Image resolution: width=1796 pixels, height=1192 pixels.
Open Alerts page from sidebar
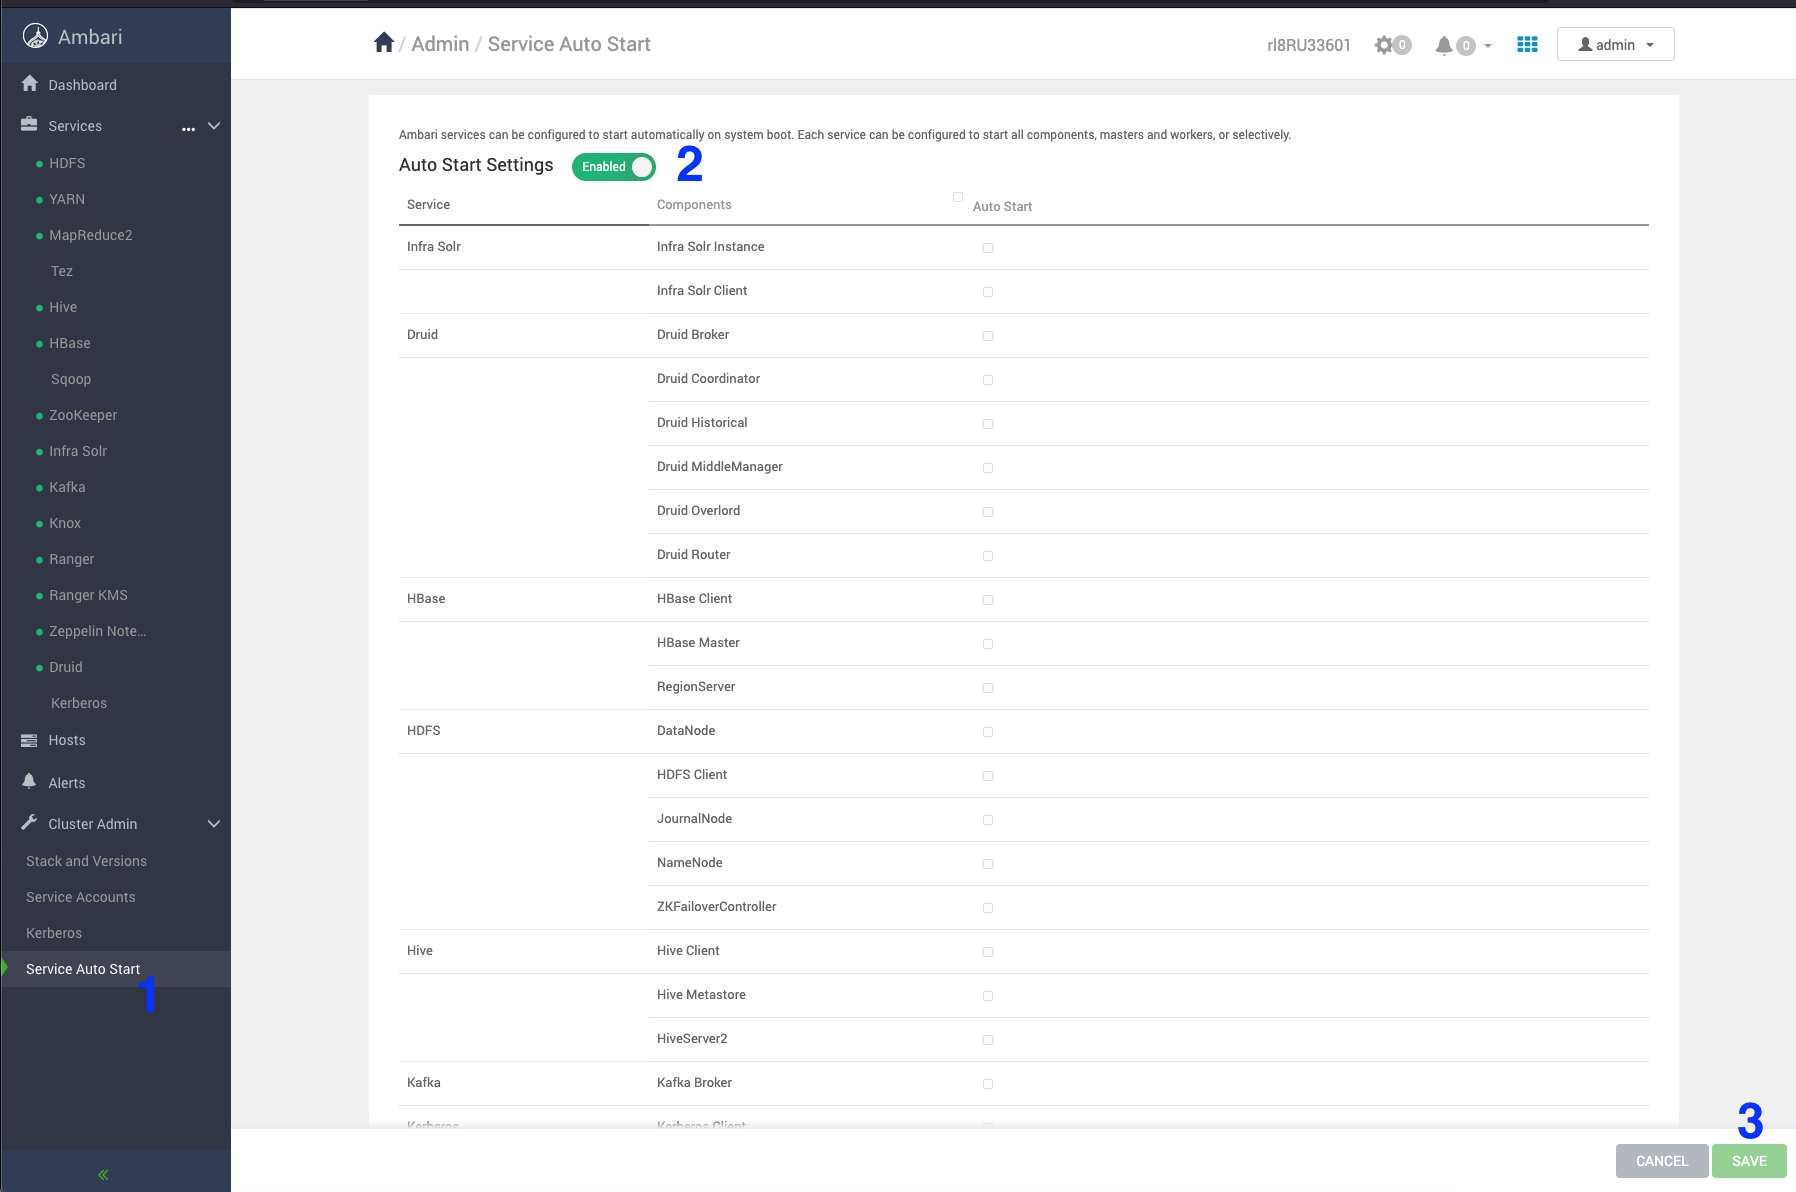67,783
